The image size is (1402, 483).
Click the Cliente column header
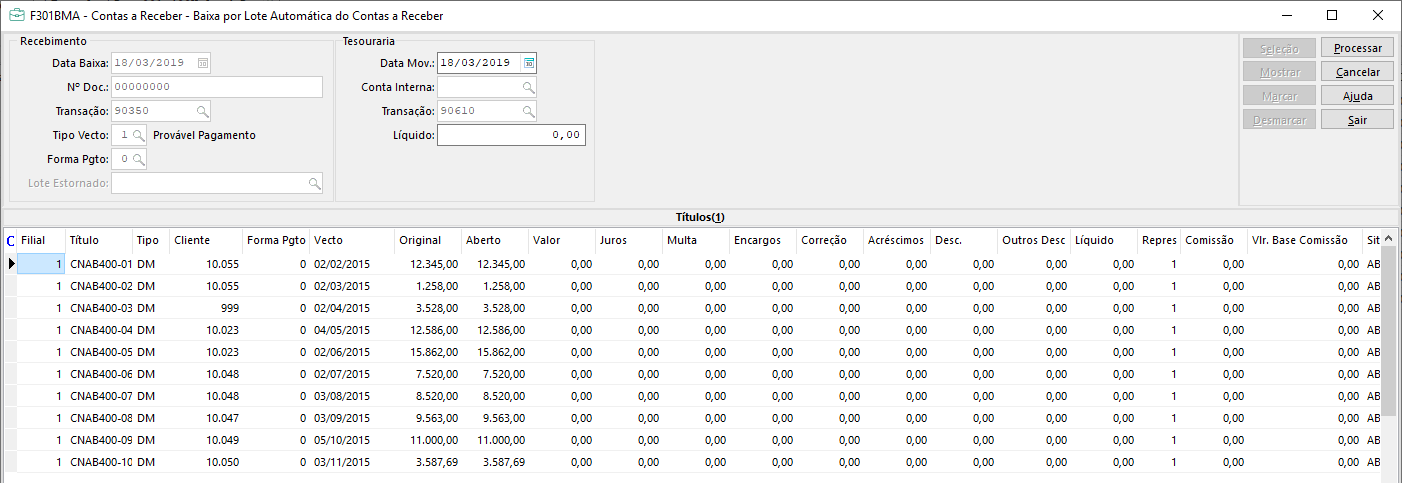pyautogui.click(x=206, y=240)
